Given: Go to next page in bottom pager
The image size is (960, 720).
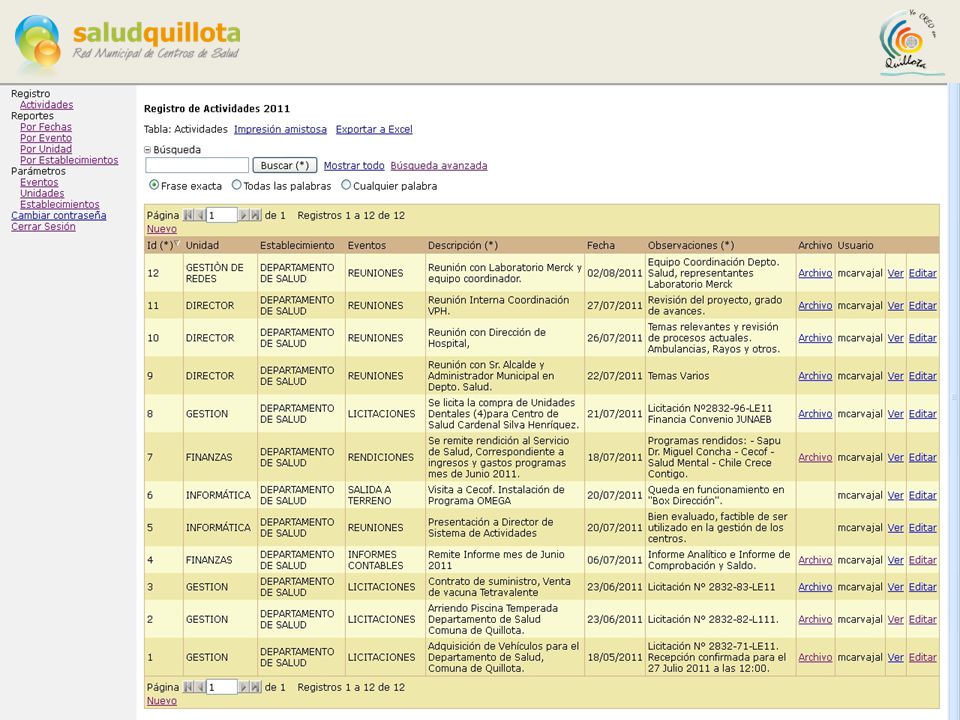Looking at the screenshot, I should click(x=243, y=687).
